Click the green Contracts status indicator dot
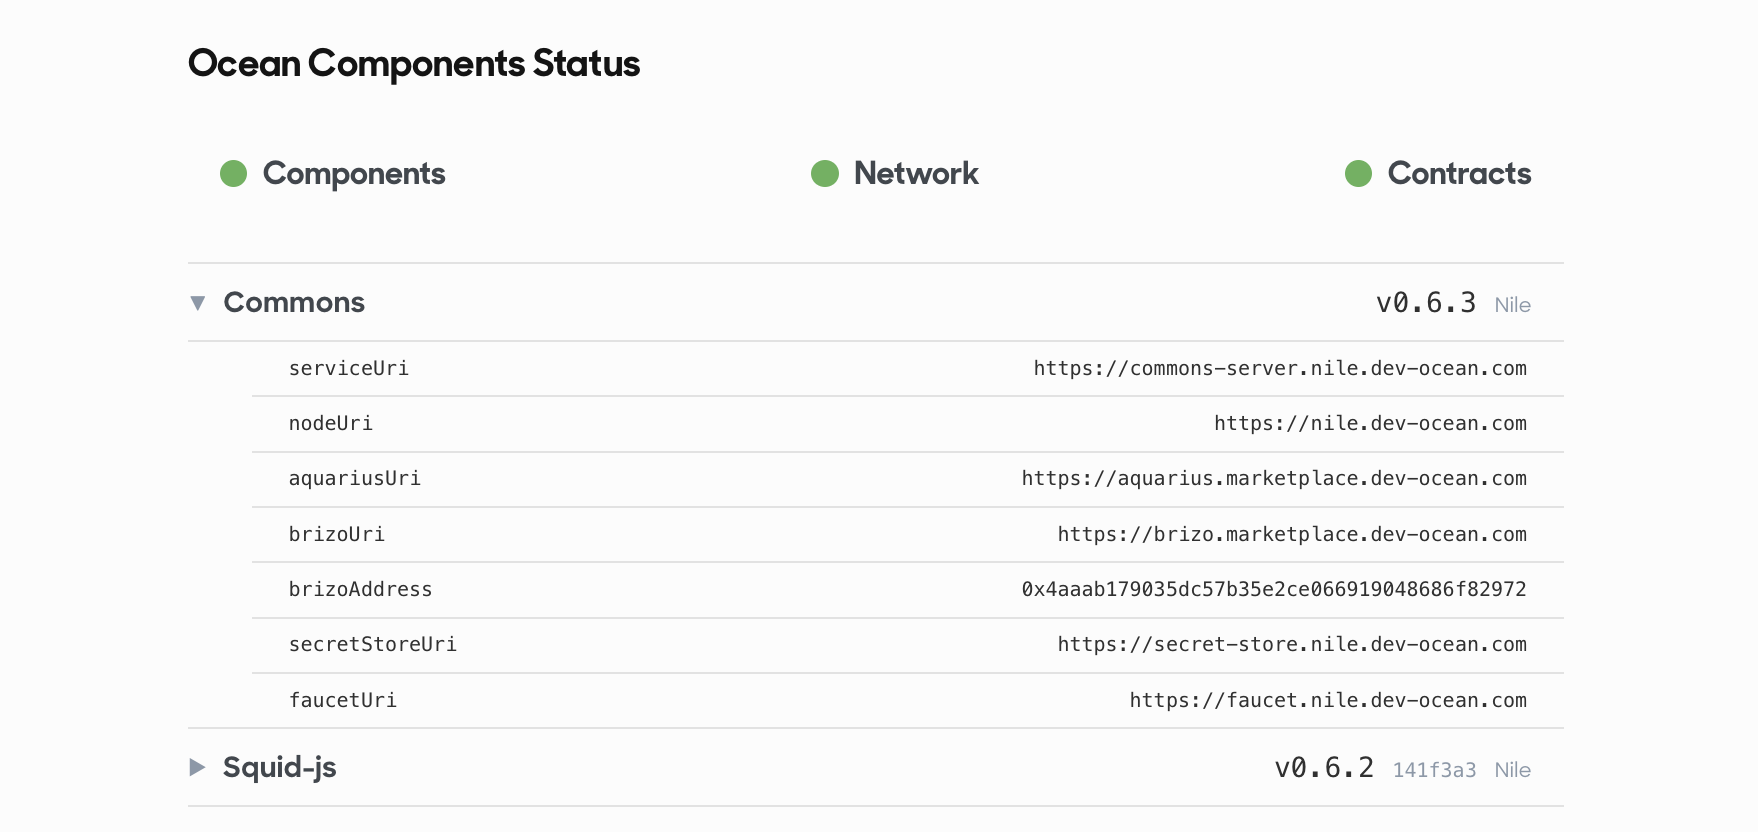The image size is (1758, 832). pyautogui.click(x=1358, y=173)
